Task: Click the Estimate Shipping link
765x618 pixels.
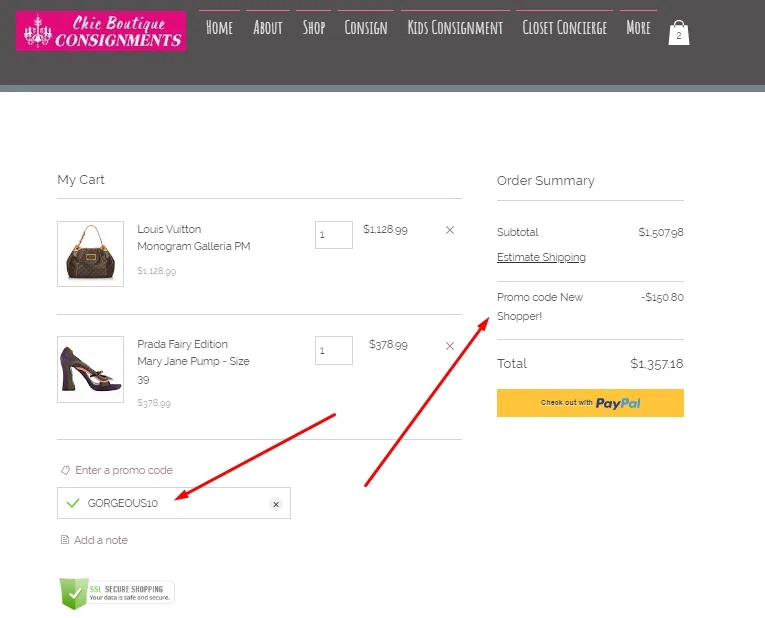Action: point(541,257)
